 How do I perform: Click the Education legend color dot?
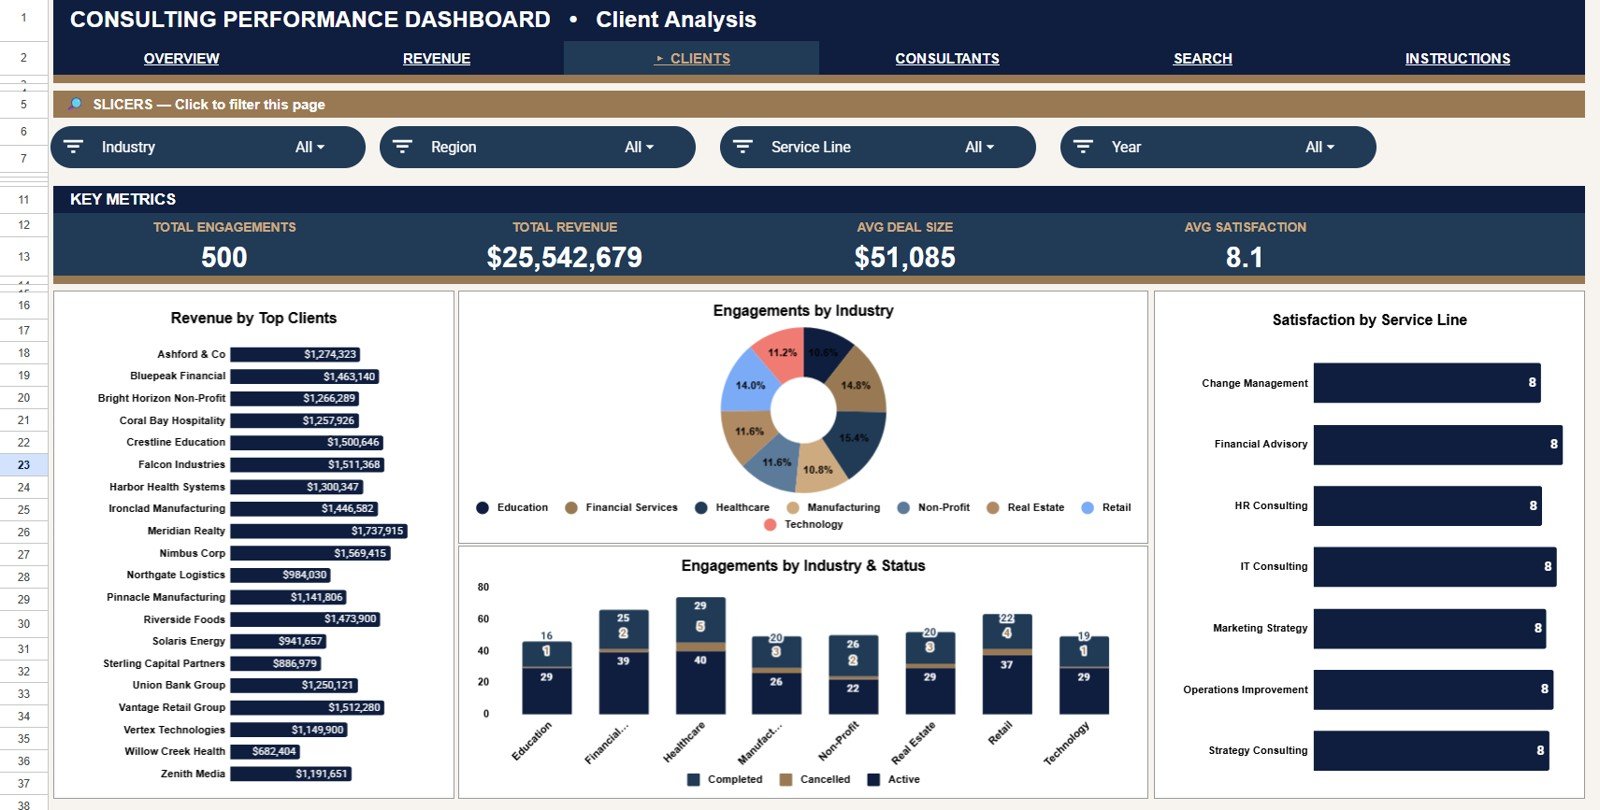pyautogui.click(x=483, y=508)
